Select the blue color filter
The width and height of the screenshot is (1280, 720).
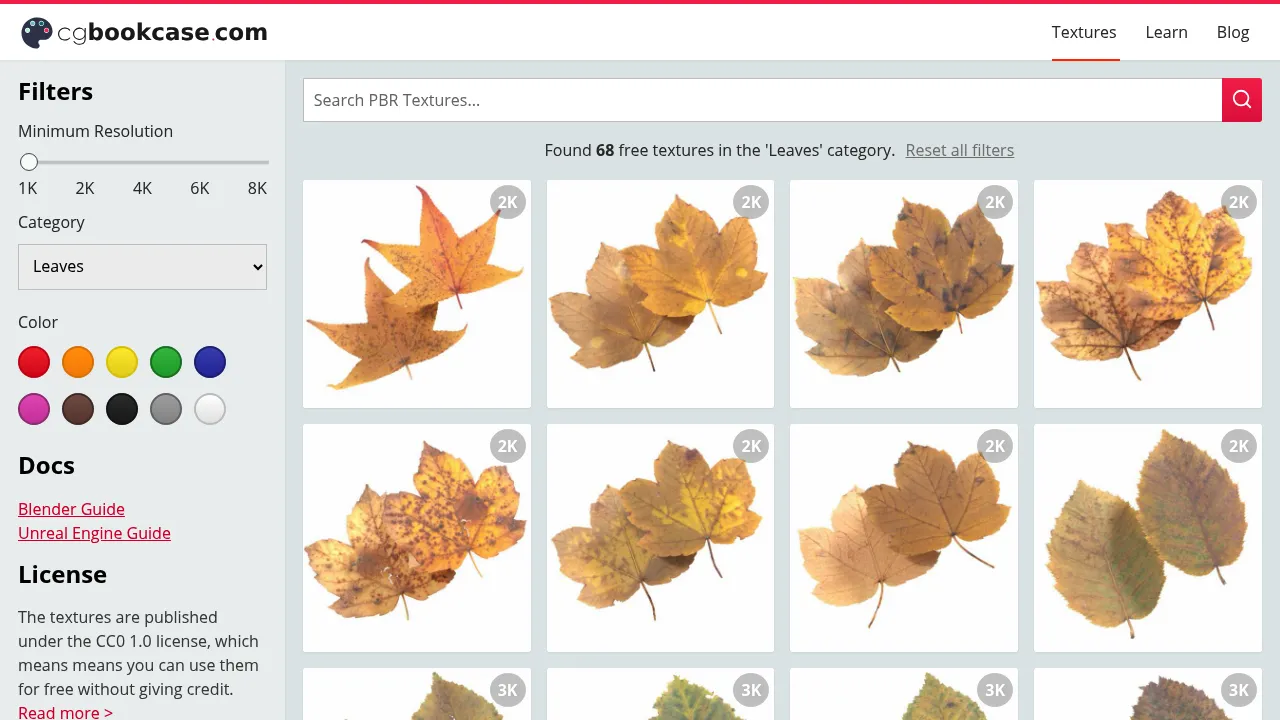coord(210,362)
